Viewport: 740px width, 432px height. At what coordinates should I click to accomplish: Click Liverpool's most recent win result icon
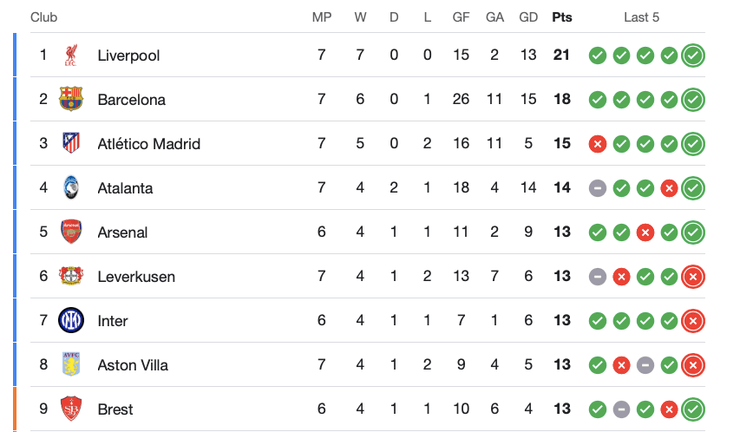click(x=693, y=55)
